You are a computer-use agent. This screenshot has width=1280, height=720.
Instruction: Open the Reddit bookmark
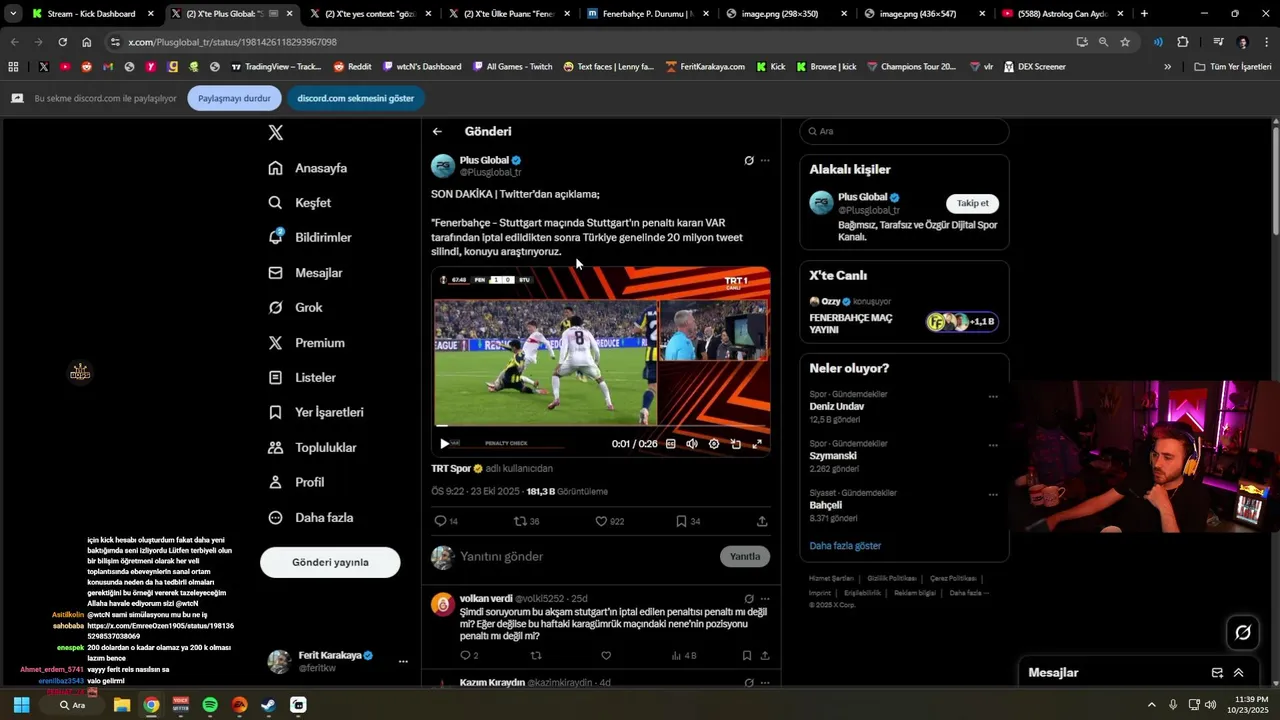pos(352,67)
